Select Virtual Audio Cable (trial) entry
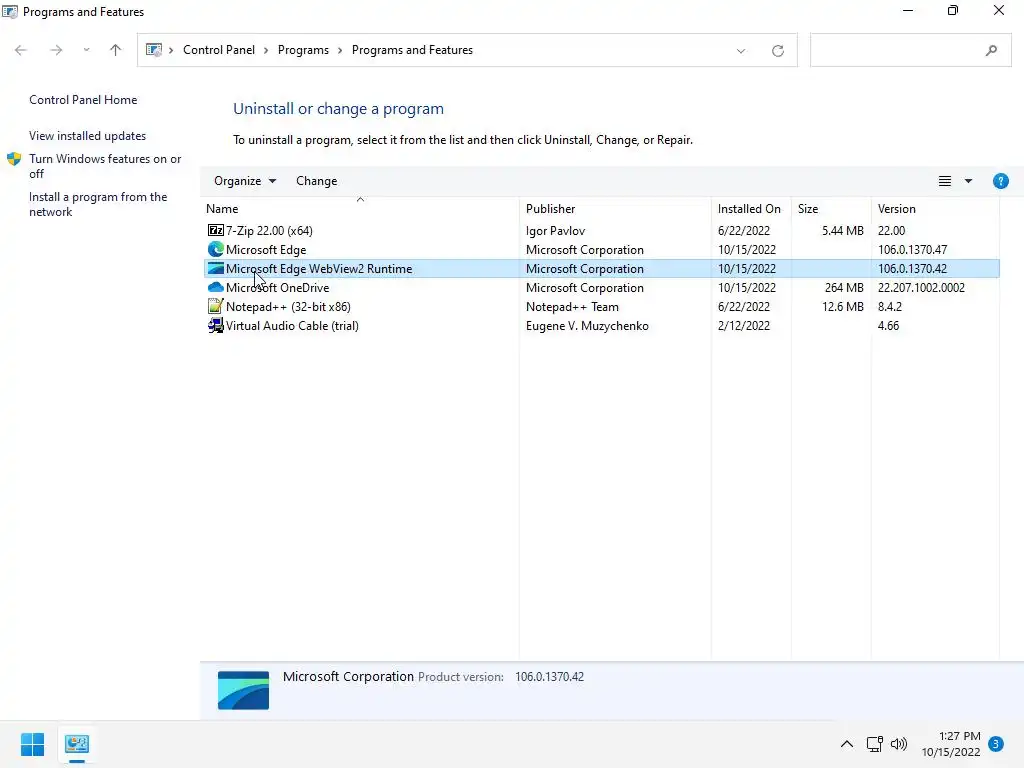The width and height of the screenshot is (1024, 768). (x=292, y=325)
